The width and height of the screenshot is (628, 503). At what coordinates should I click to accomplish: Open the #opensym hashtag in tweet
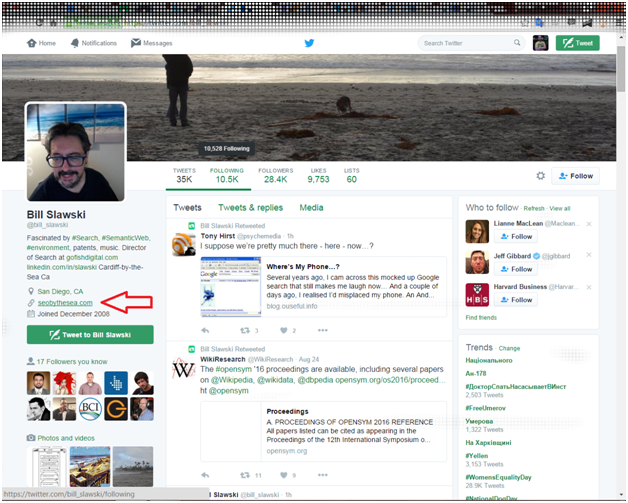[x=233, y=369]
